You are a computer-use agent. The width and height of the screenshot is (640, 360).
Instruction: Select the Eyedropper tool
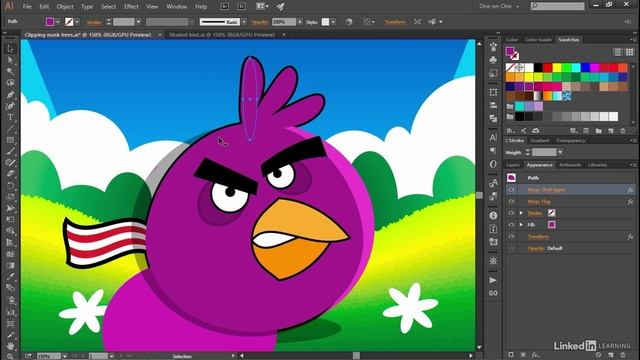point(11,277)
